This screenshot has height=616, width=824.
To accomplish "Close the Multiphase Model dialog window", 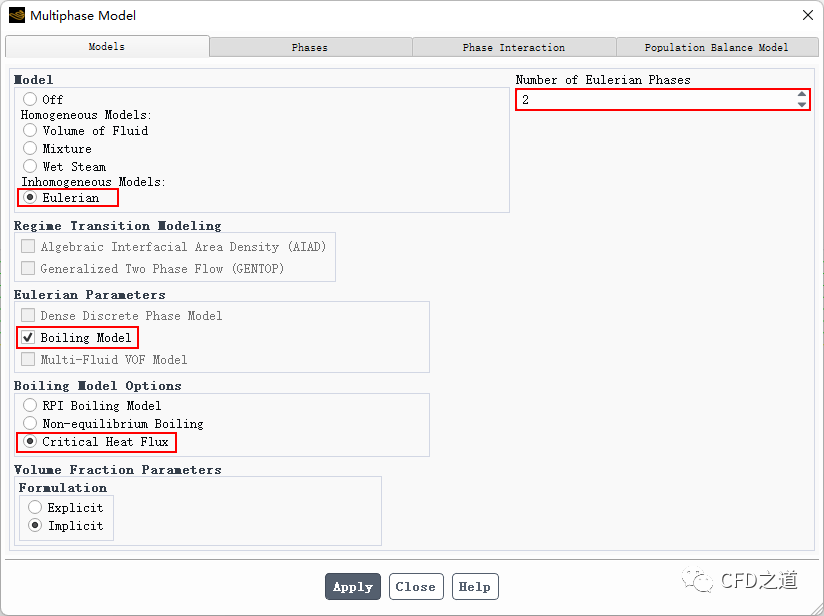I will click(807, 15).
